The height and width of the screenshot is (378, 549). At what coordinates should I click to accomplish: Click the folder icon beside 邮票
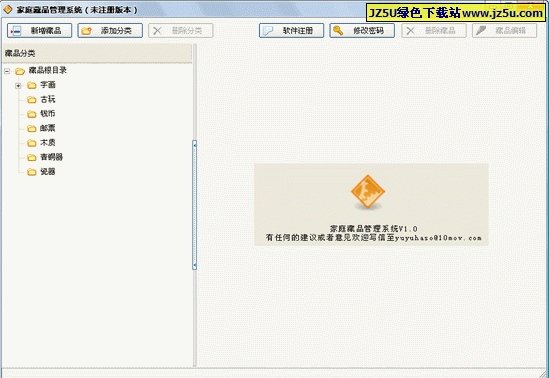coord(32,128)
